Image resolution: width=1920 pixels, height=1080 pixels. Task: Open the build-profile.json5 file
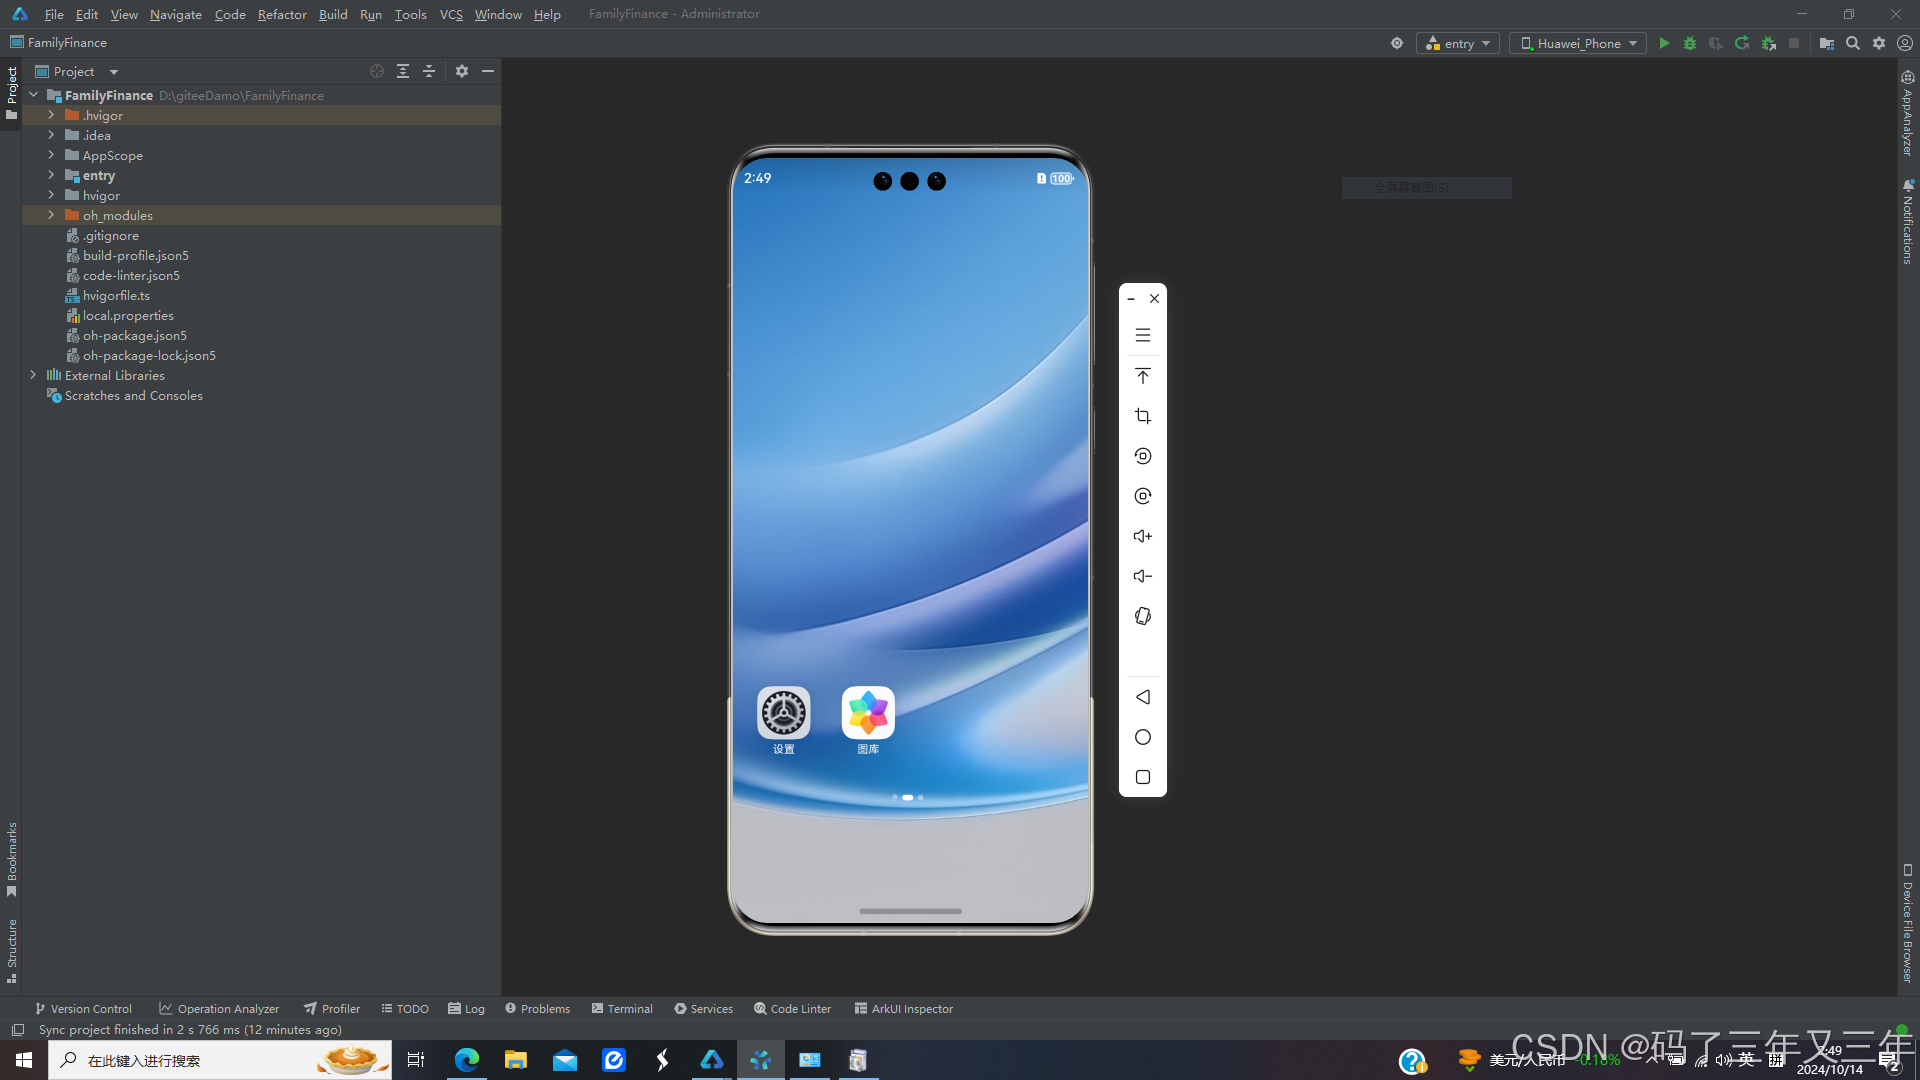point(135,255)
